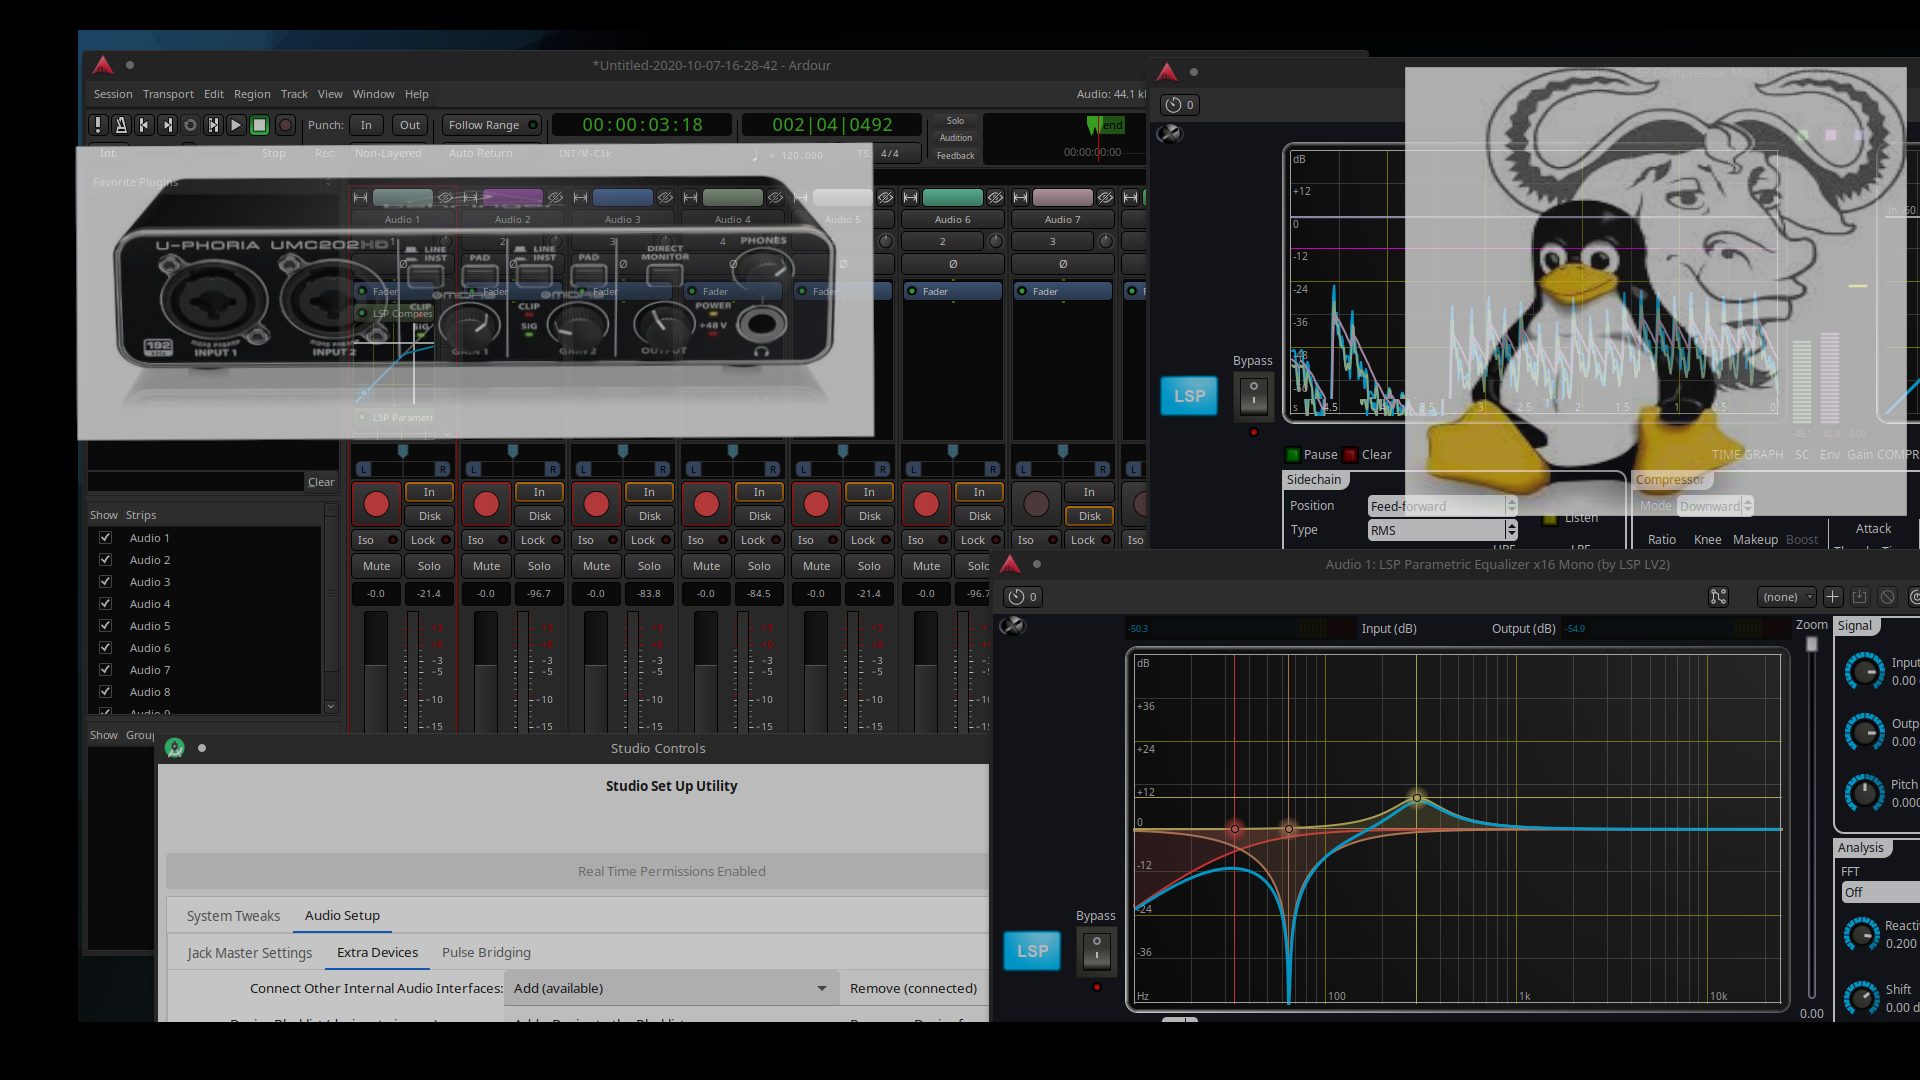Image resolution: width=1920 pixels, height=1080 pixels.
Task: Click the equalizer plugin pin-connections icon
Action: tap(1718, 597)
